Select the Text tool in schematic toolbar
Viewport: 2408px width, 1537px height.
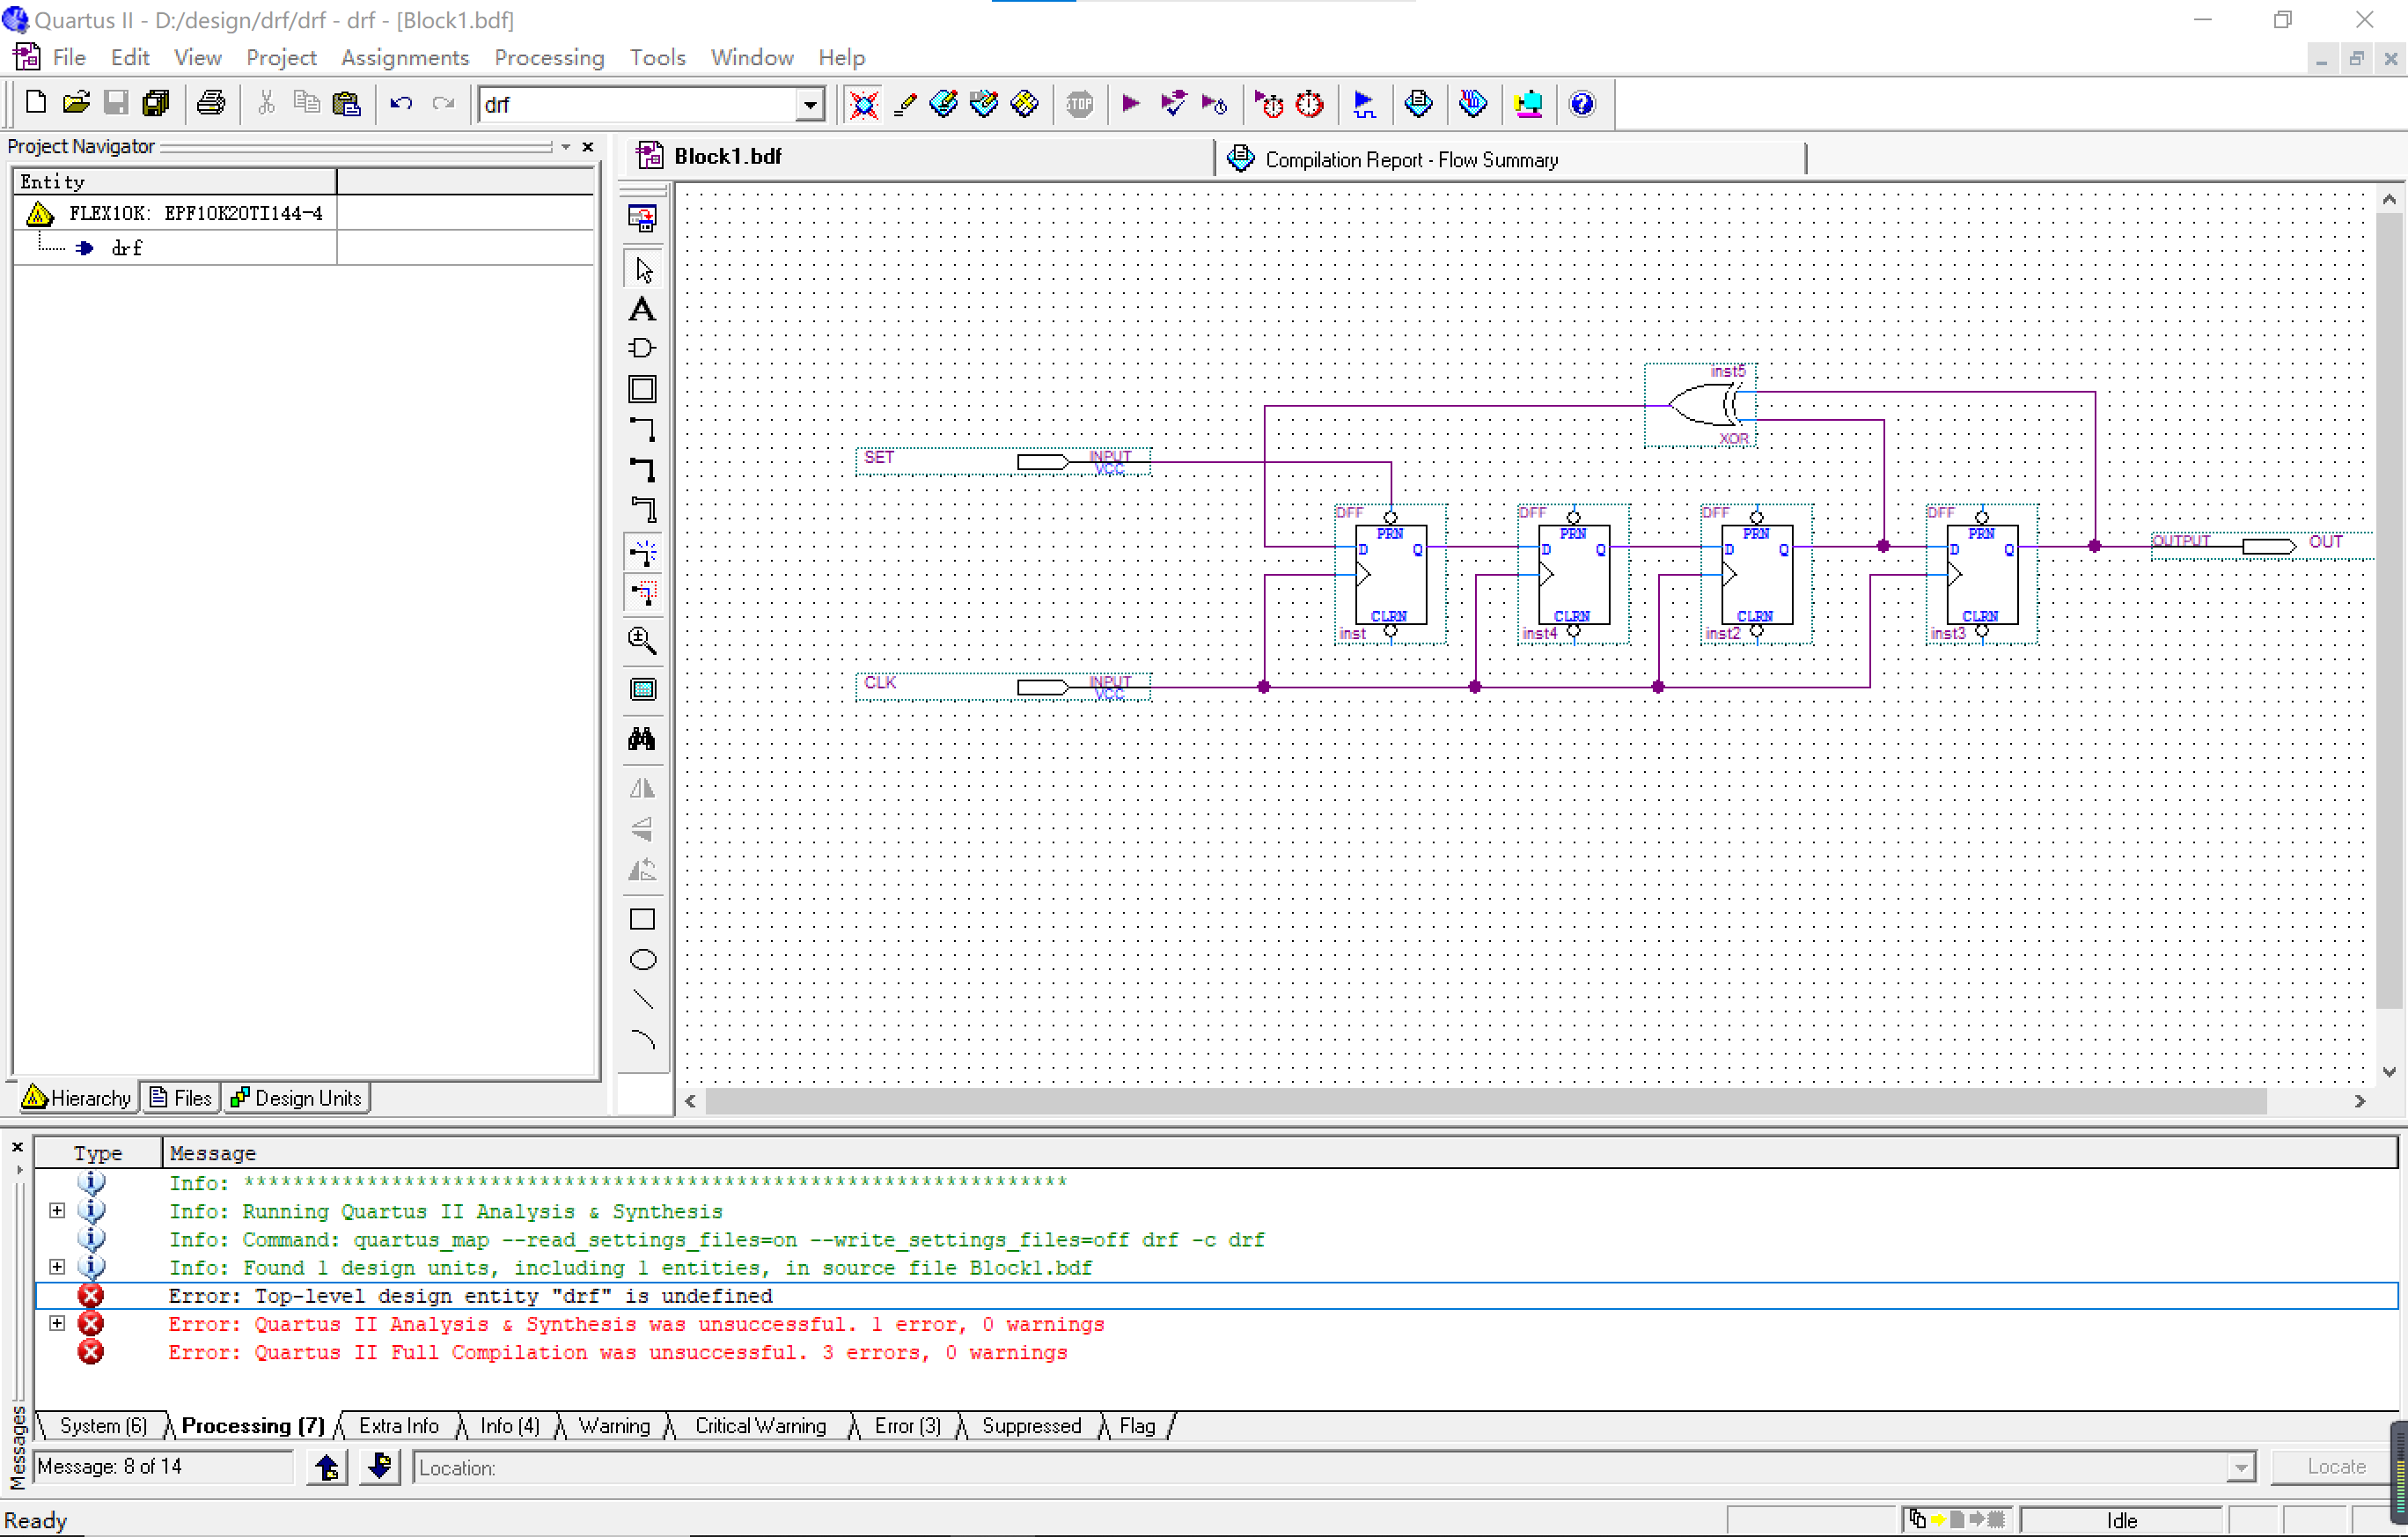pyautogui.click(x=642, y=309)
